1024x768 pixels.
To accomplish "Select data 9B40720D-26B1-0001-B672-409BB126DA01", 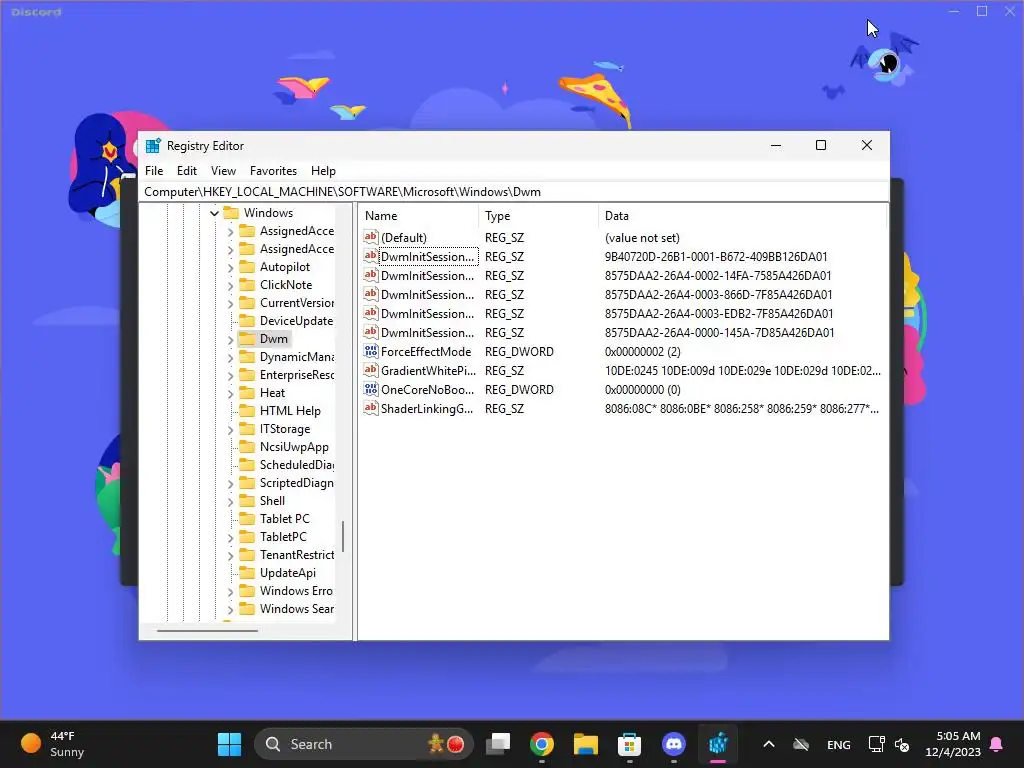I will 716,257.
